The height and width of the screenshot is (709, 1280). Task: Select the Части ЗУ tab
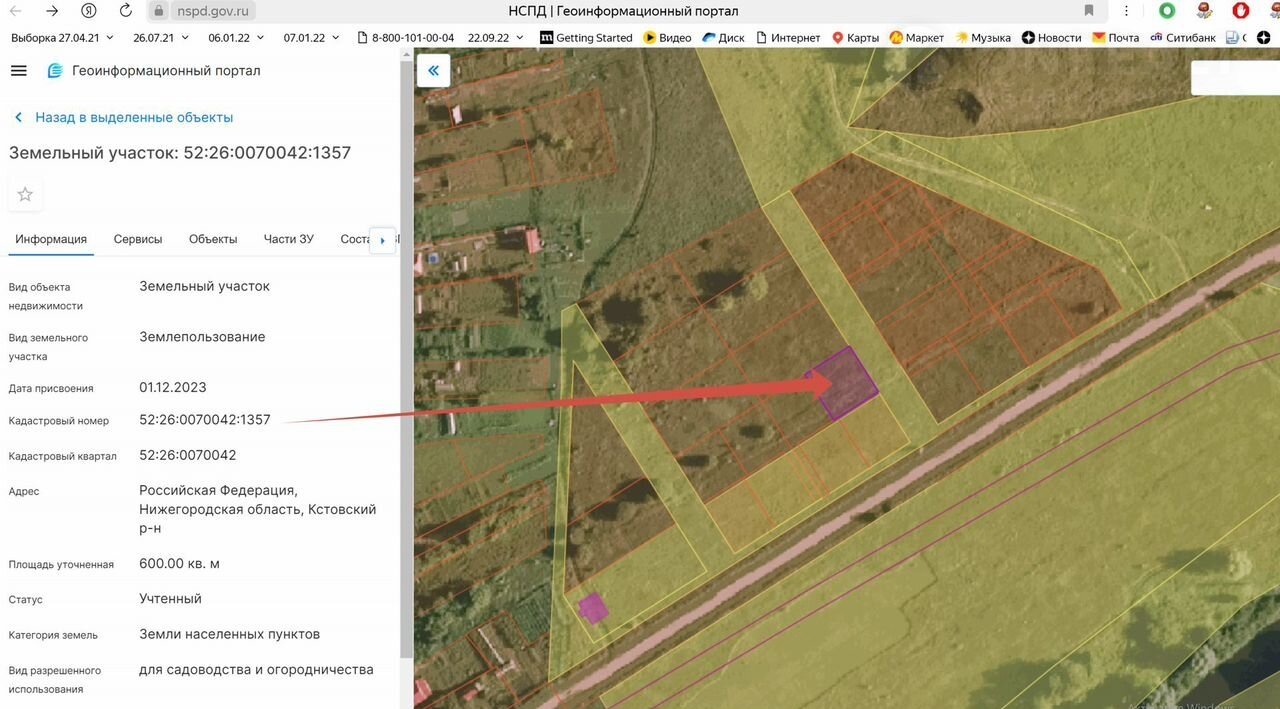click(288, 239)
